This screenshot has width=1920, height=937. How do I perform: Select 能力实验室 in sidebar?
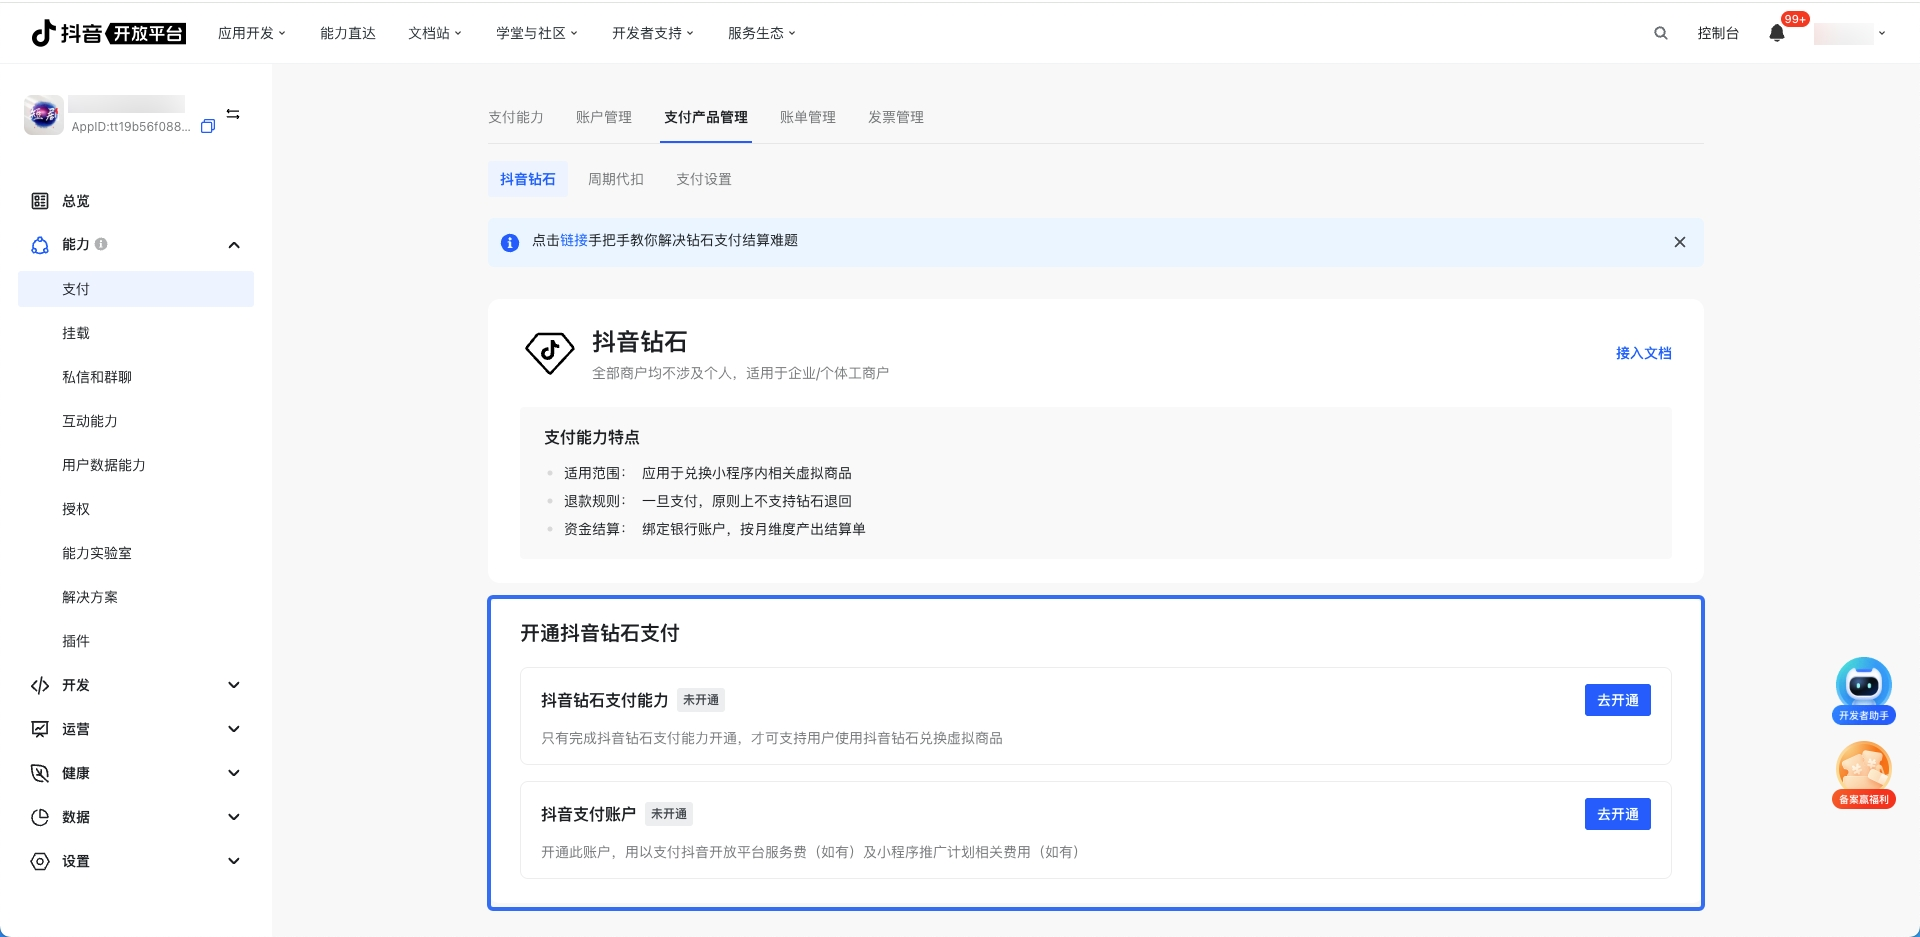point(97,553)
